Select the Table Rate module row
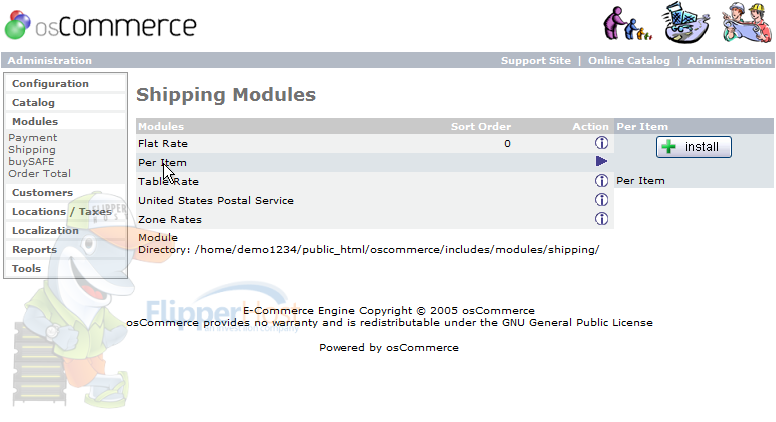 pyautogui.click(x=375, y=181)
